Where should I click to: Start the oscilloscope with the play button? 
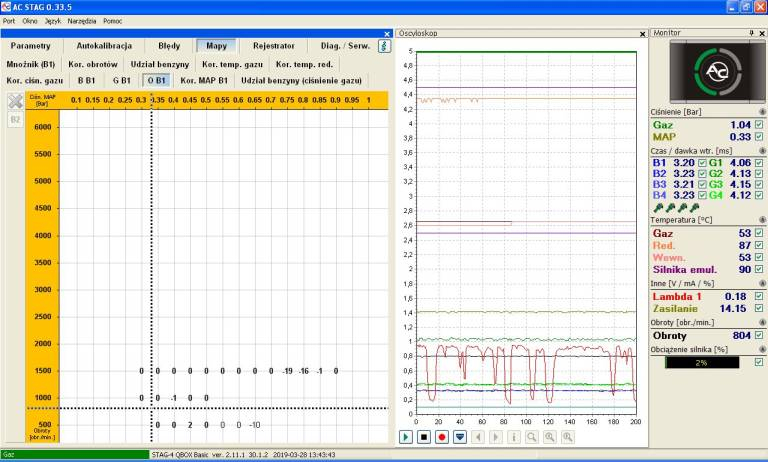[x=406, y=437]
